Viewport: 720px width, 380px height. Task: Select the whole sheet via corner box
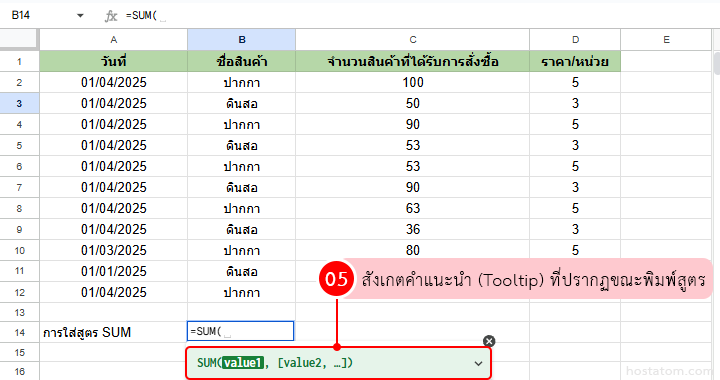[19, 39]
